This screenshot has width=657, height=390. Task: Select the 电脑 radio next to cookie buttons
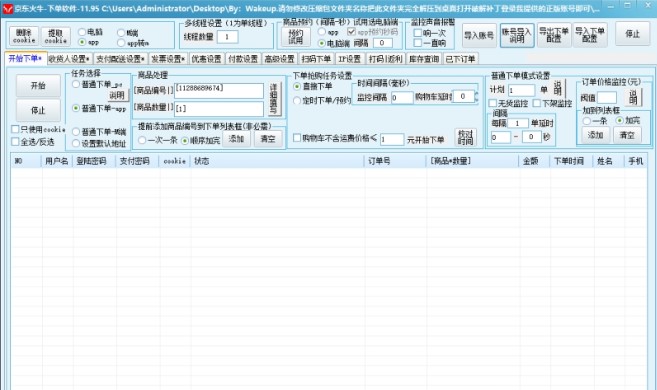pyautogui.click(x=82, y=32)
